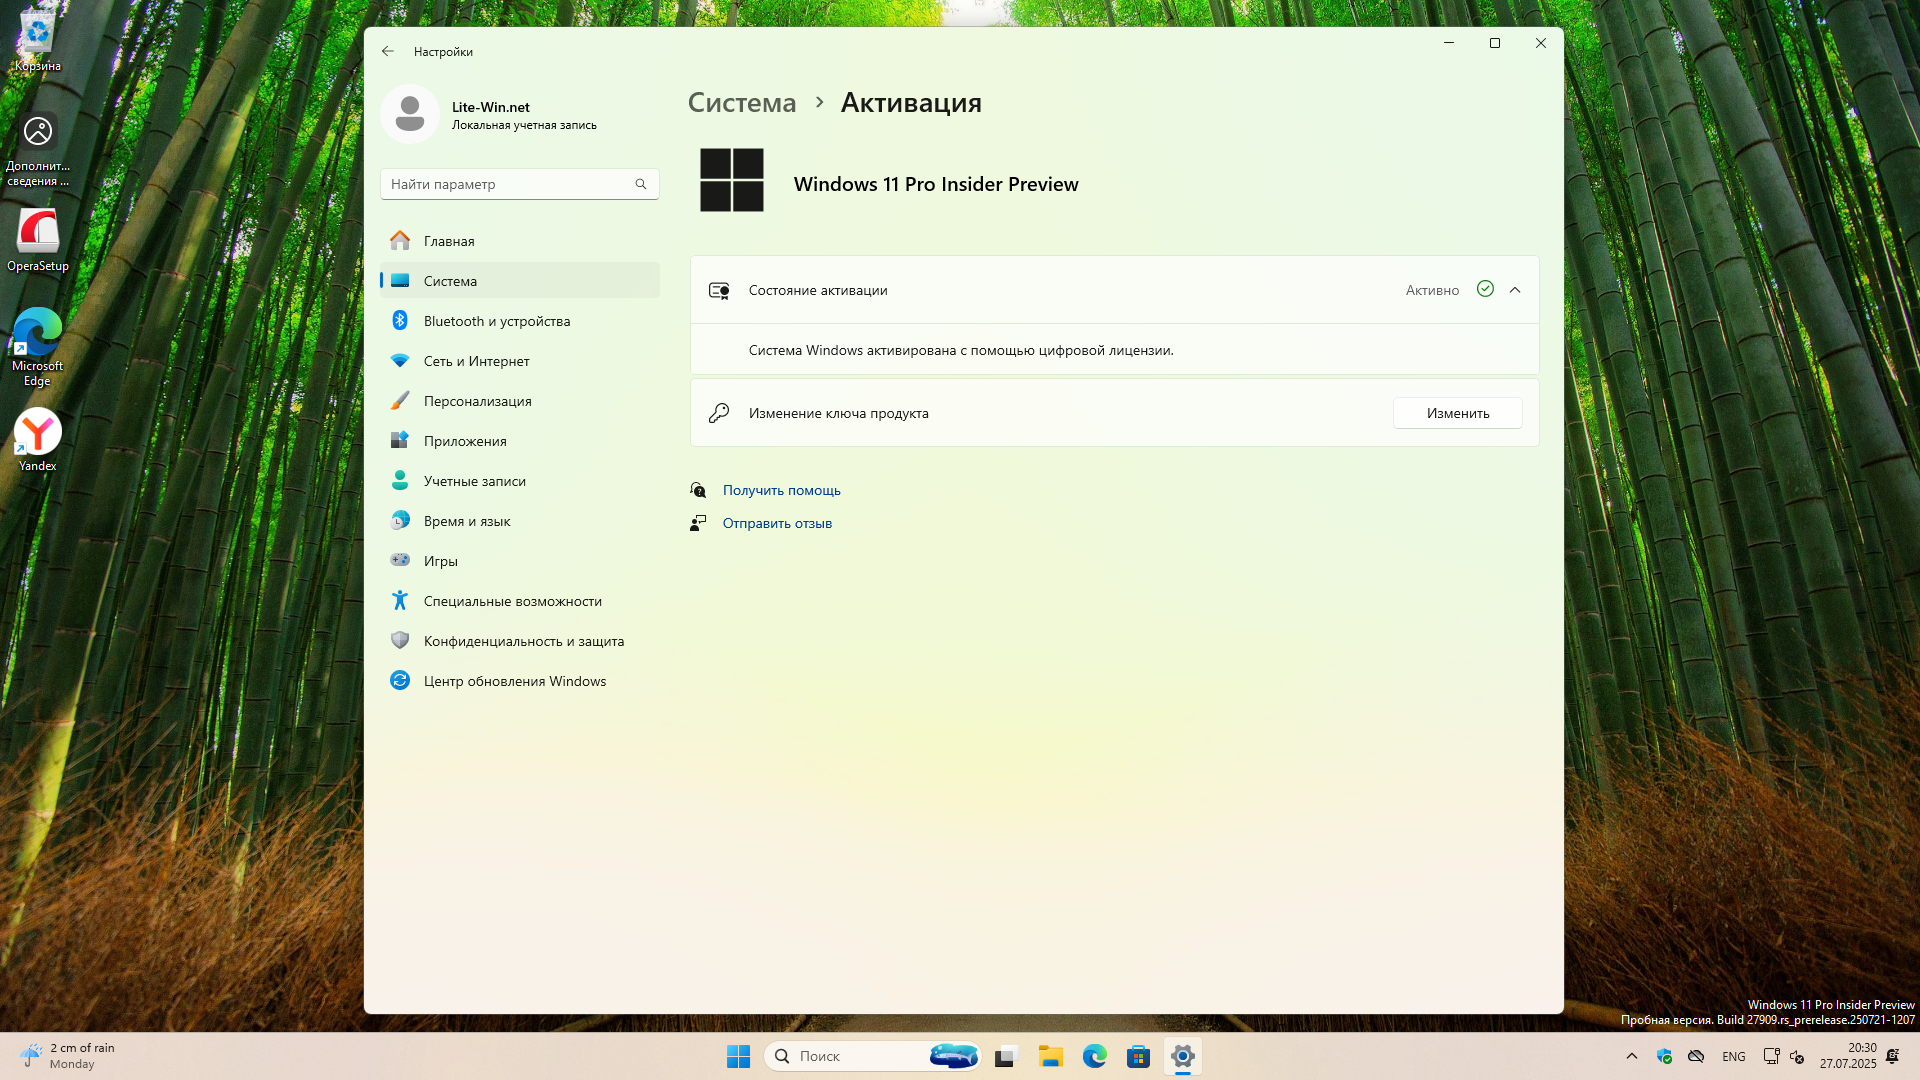Click the Отправить отзыв link

(777, 523)
